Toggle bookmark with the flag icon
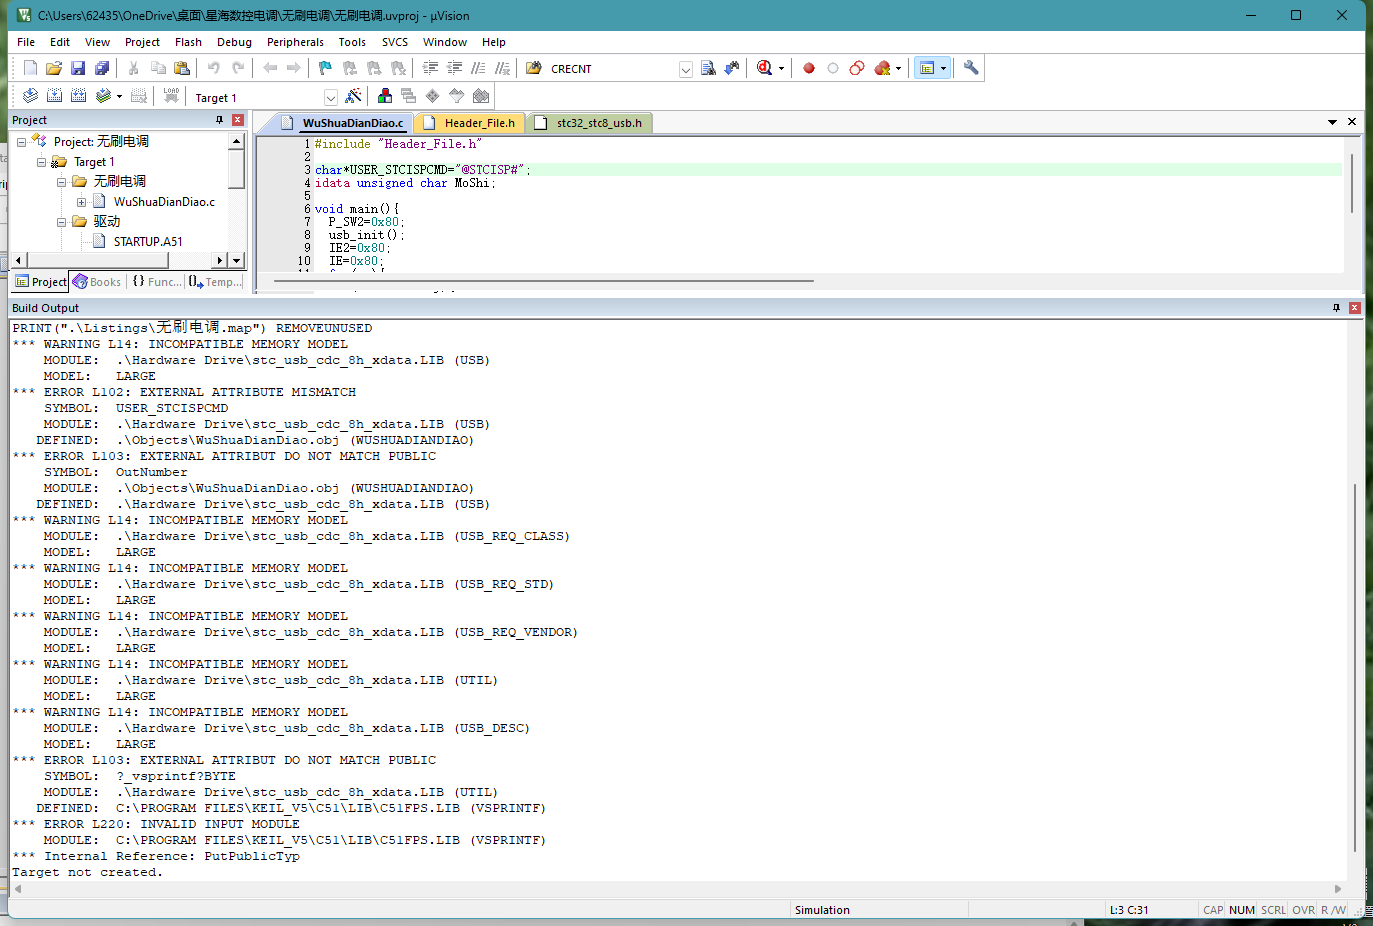This screenshot has height=926, width=1373. pyautogui.click(x=325, y=68)
